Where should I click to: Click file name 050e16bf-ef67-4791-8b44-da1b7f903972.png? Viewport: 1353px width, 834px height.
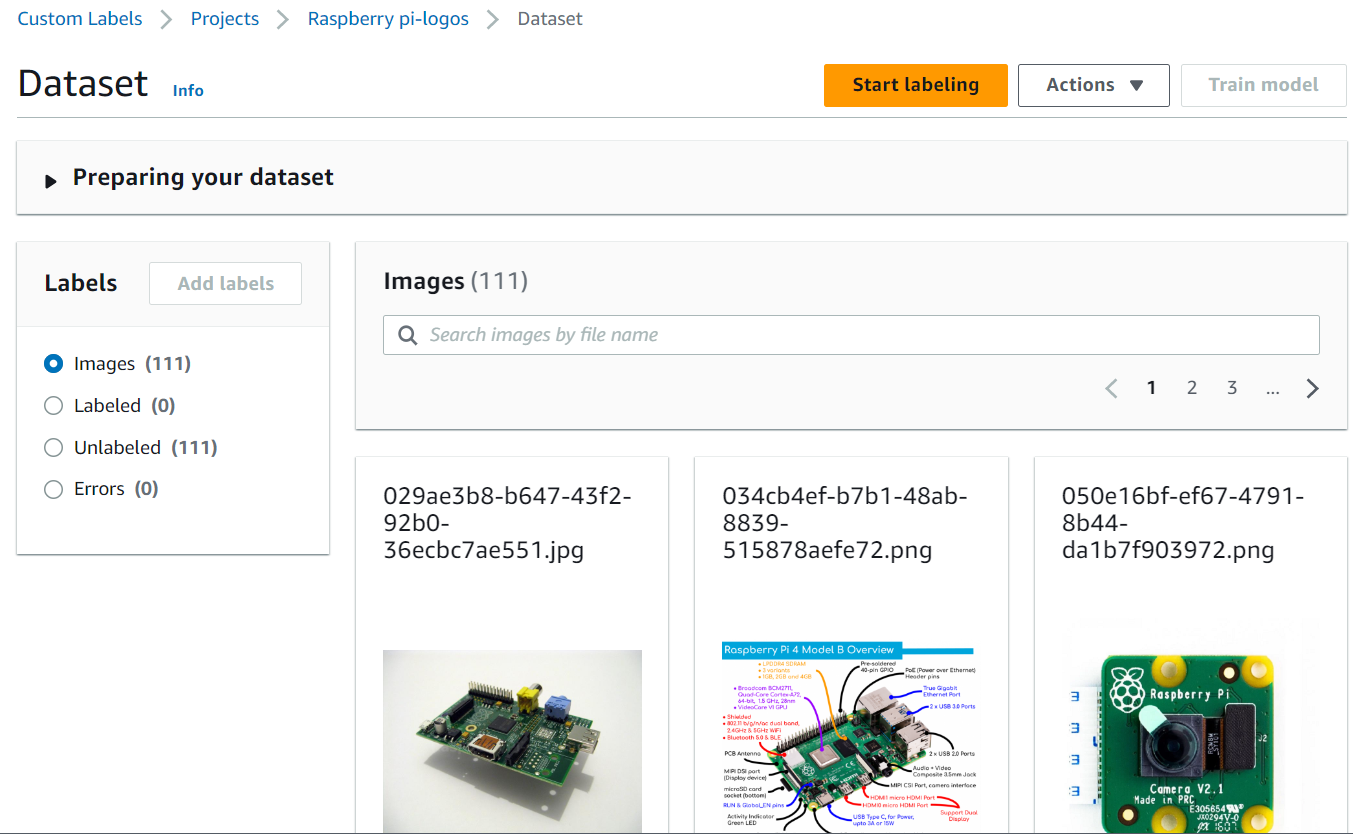(x=1183, y=523)
